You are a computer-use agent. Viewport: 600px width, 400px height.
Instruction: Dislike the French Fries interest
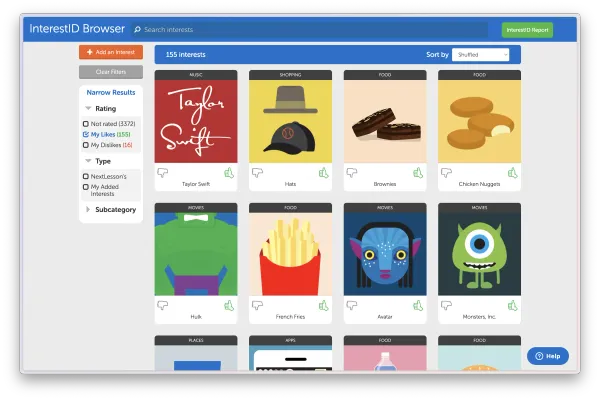(257, 305)
